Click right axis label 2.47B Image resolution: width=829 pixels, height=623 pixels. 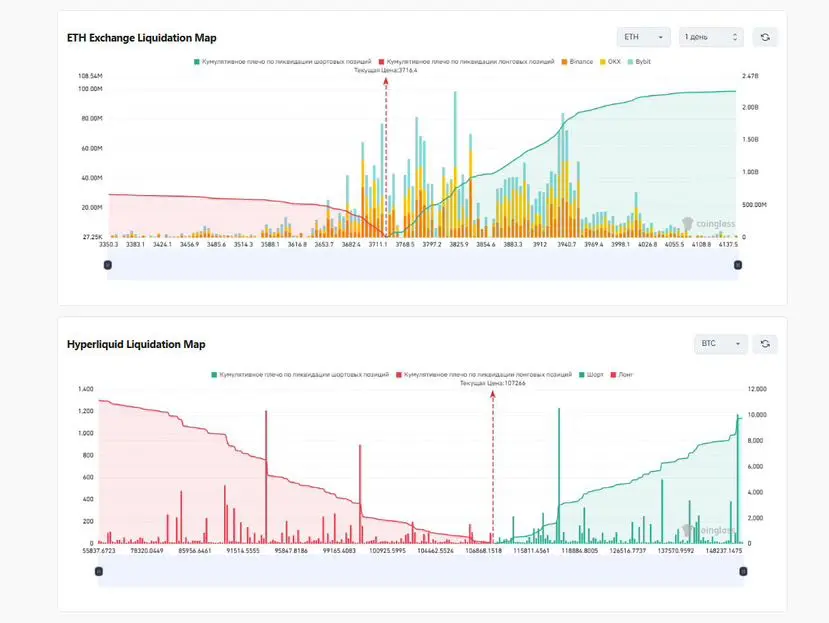[x=750, y=76]
